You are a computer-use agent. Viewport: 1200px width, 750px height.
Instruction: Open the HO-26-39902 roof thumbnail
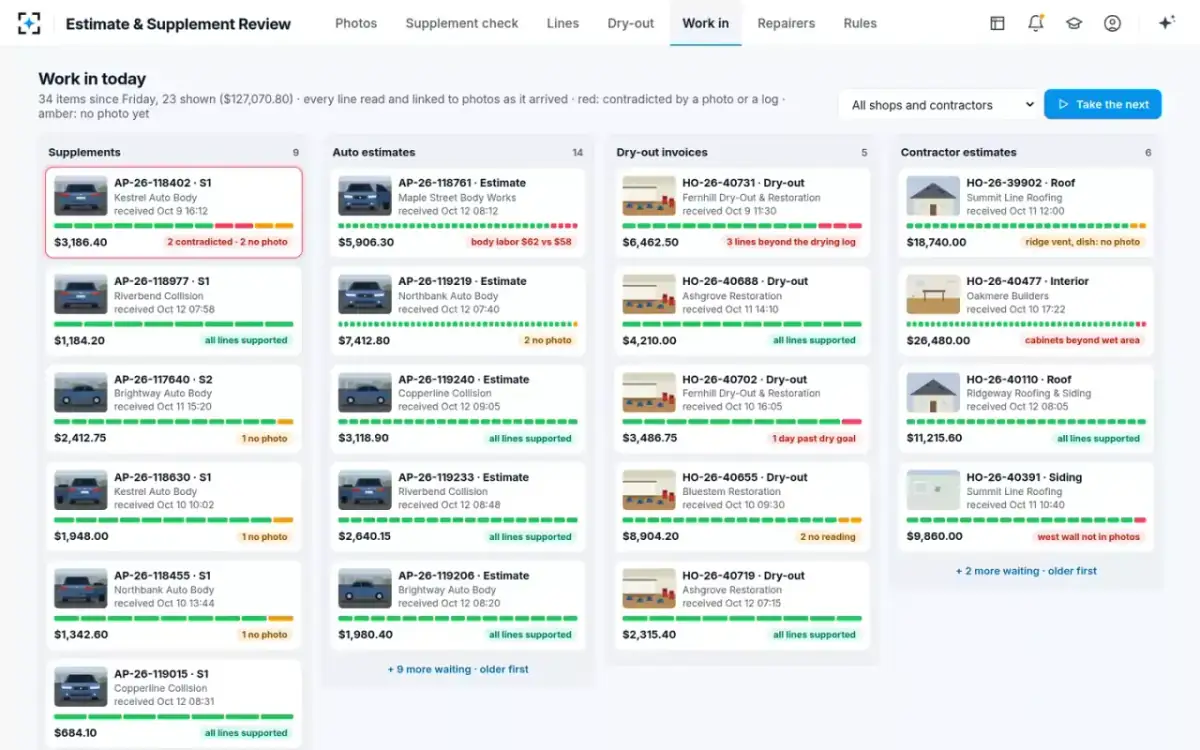(x=933, y=196)
